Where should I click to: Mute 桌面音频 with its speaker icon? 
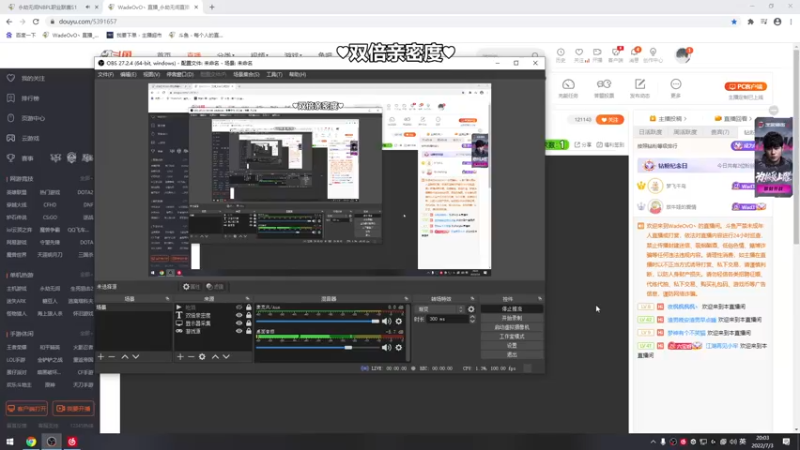point(387,347)
